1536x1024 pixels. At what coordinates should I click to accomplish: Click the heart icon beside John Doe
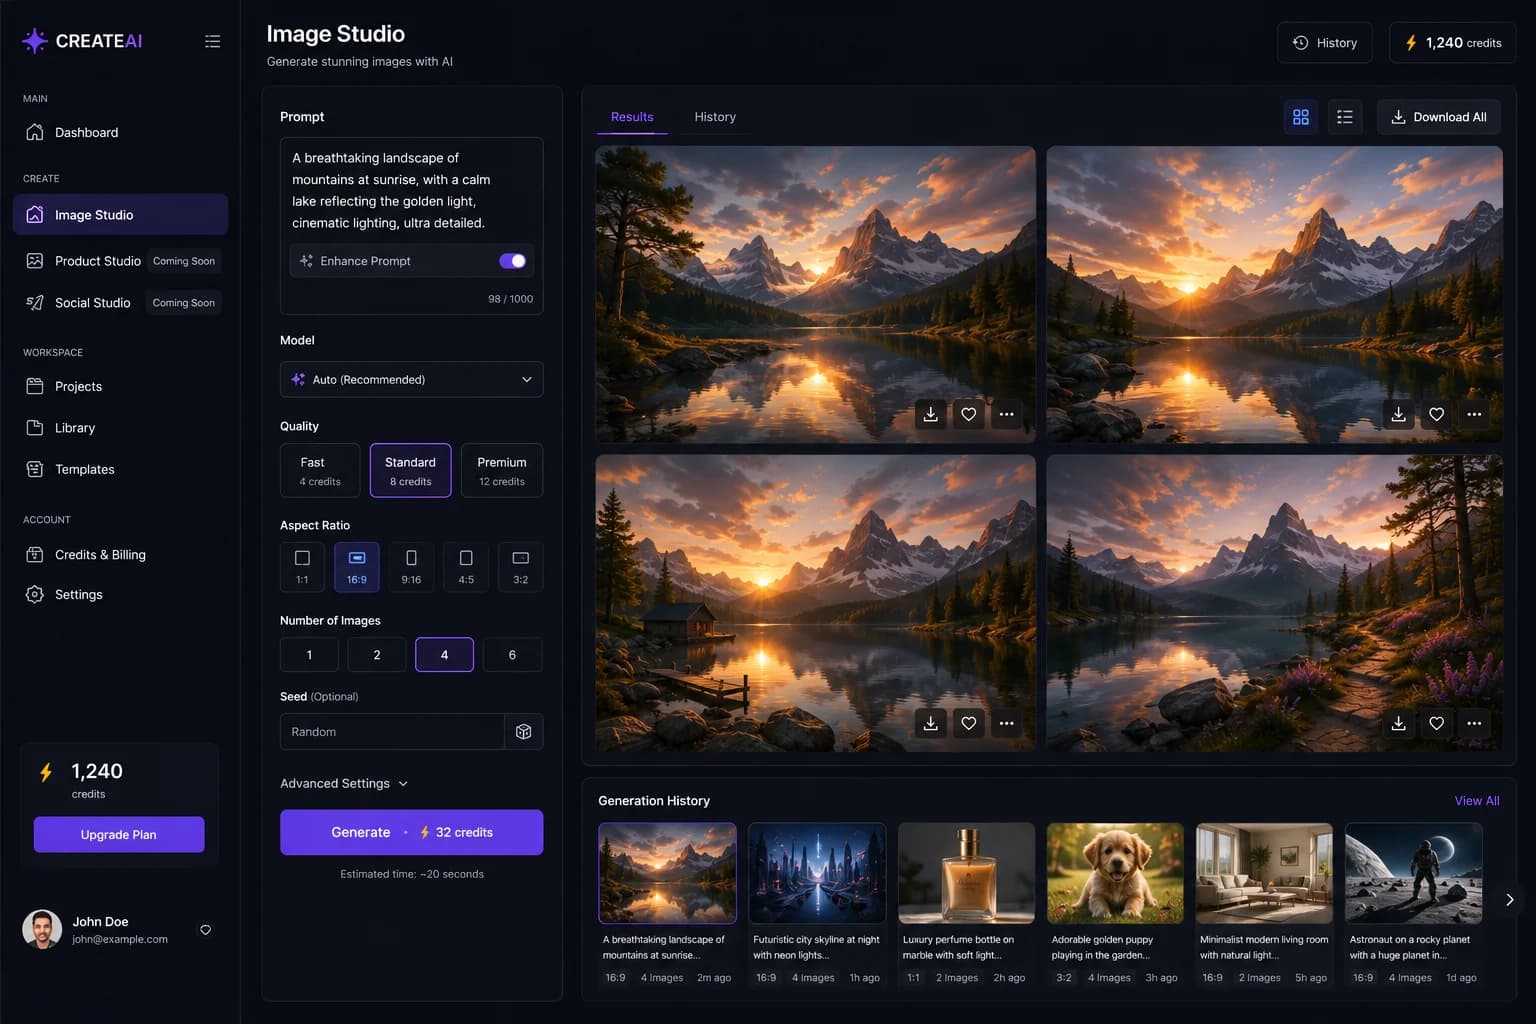(x=205, y=930)
